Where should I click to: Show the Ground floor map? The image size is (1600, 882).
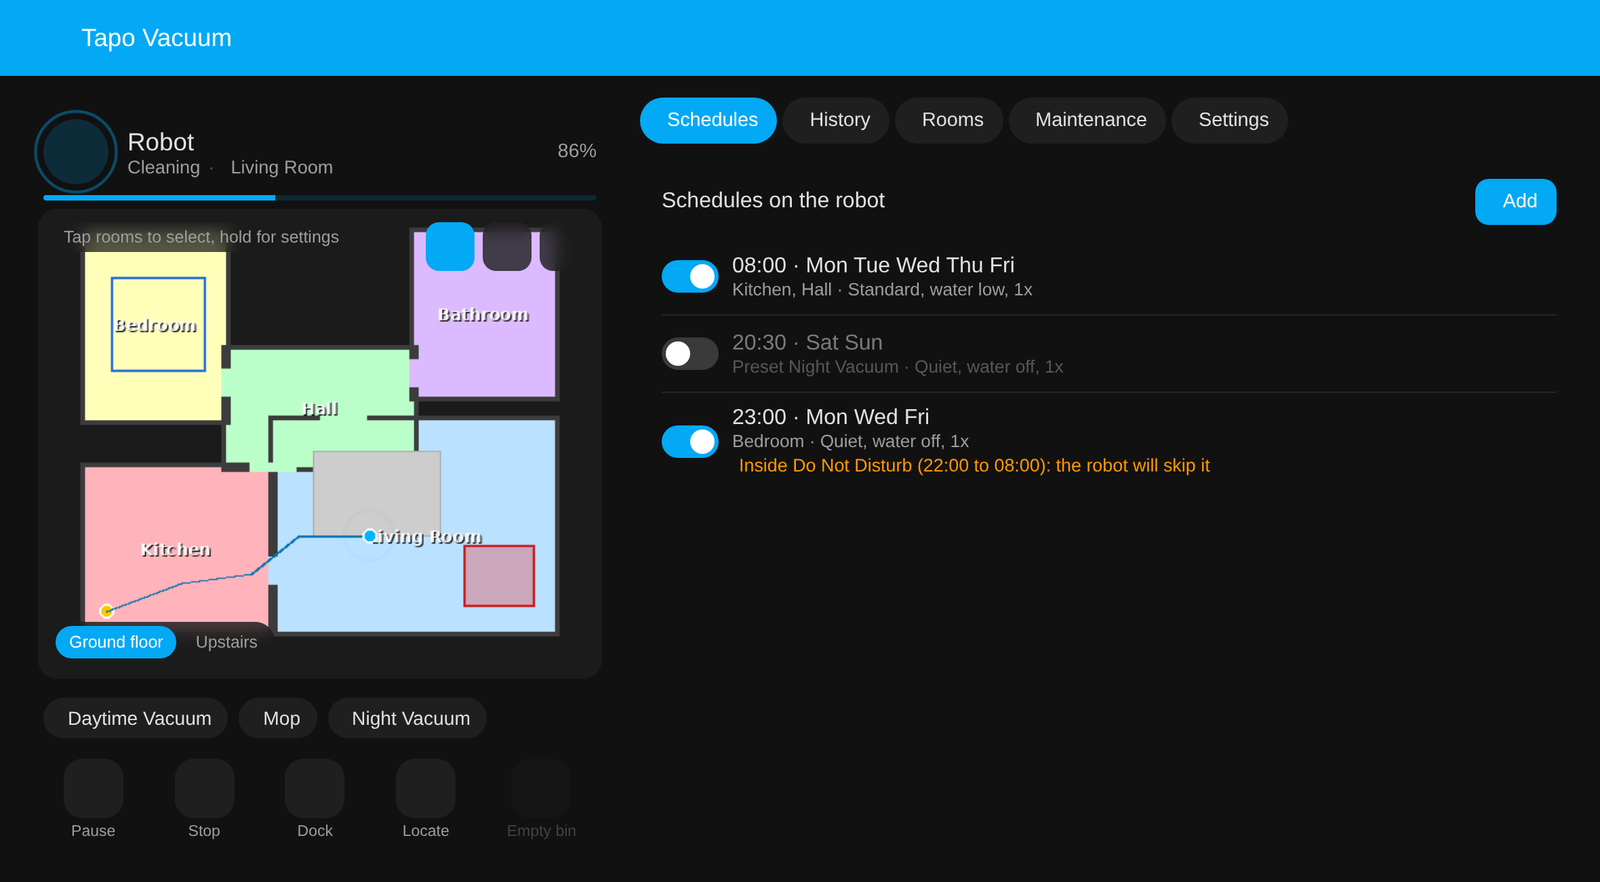(116, 642)
